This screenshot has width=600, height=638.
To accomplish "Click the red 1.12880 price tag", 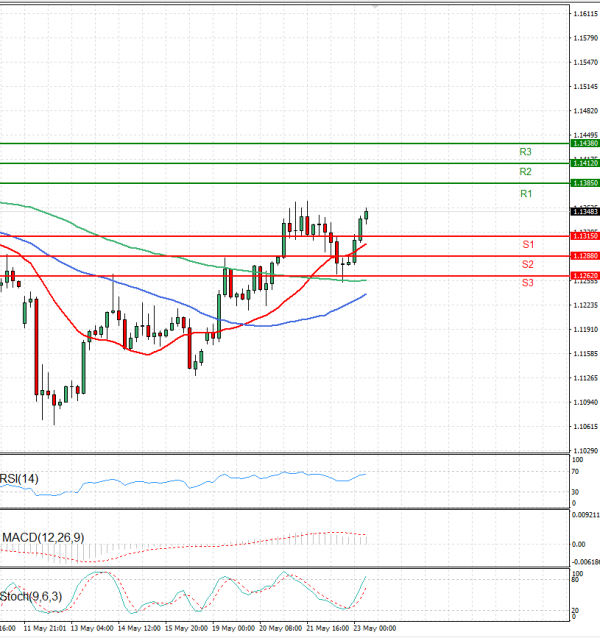I will (584, 256).
